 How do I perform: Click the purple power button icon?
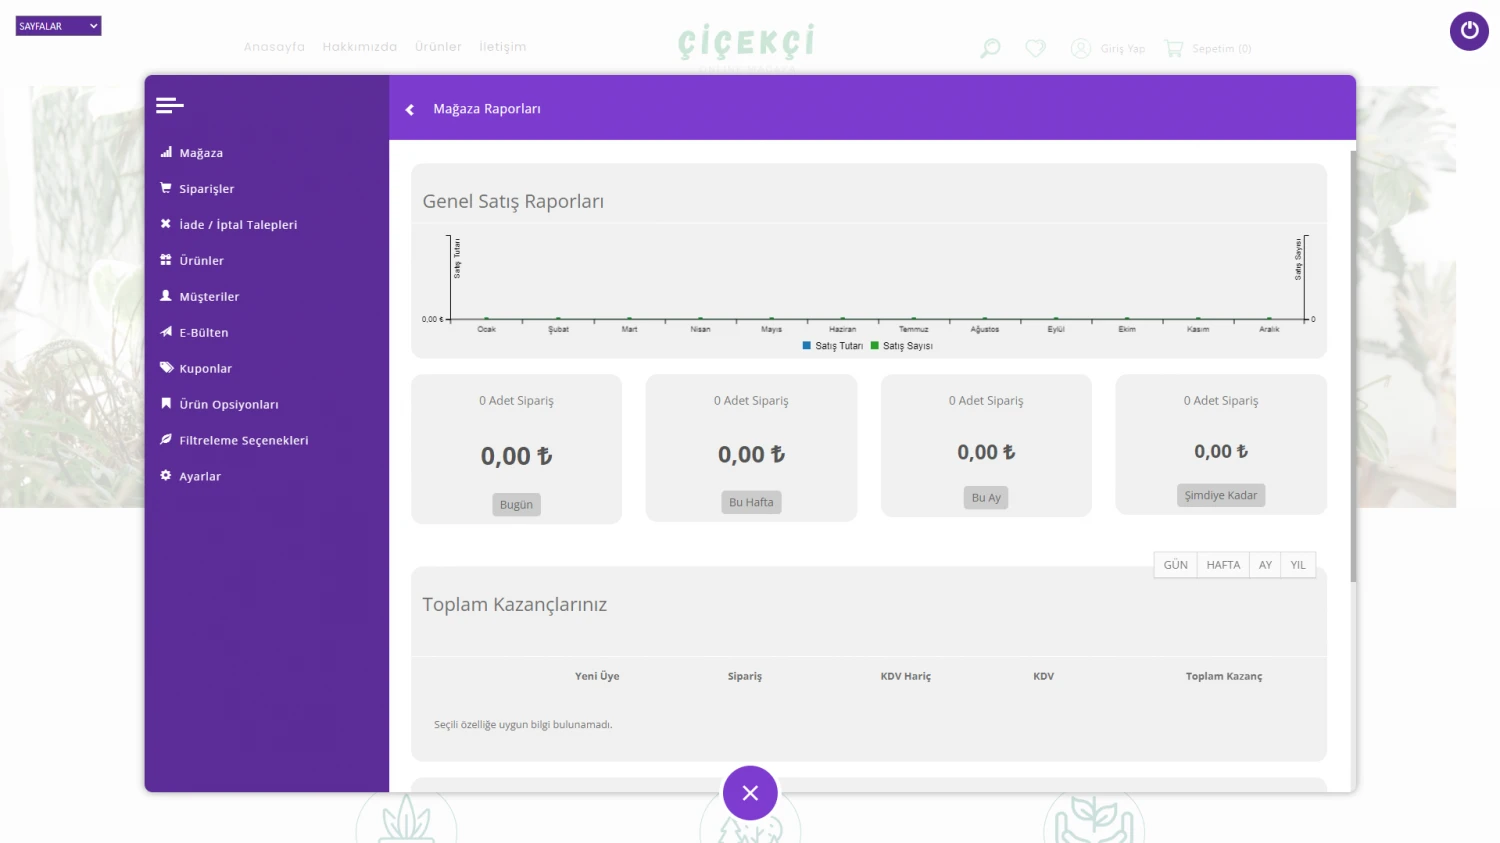tap(1469, 30)
